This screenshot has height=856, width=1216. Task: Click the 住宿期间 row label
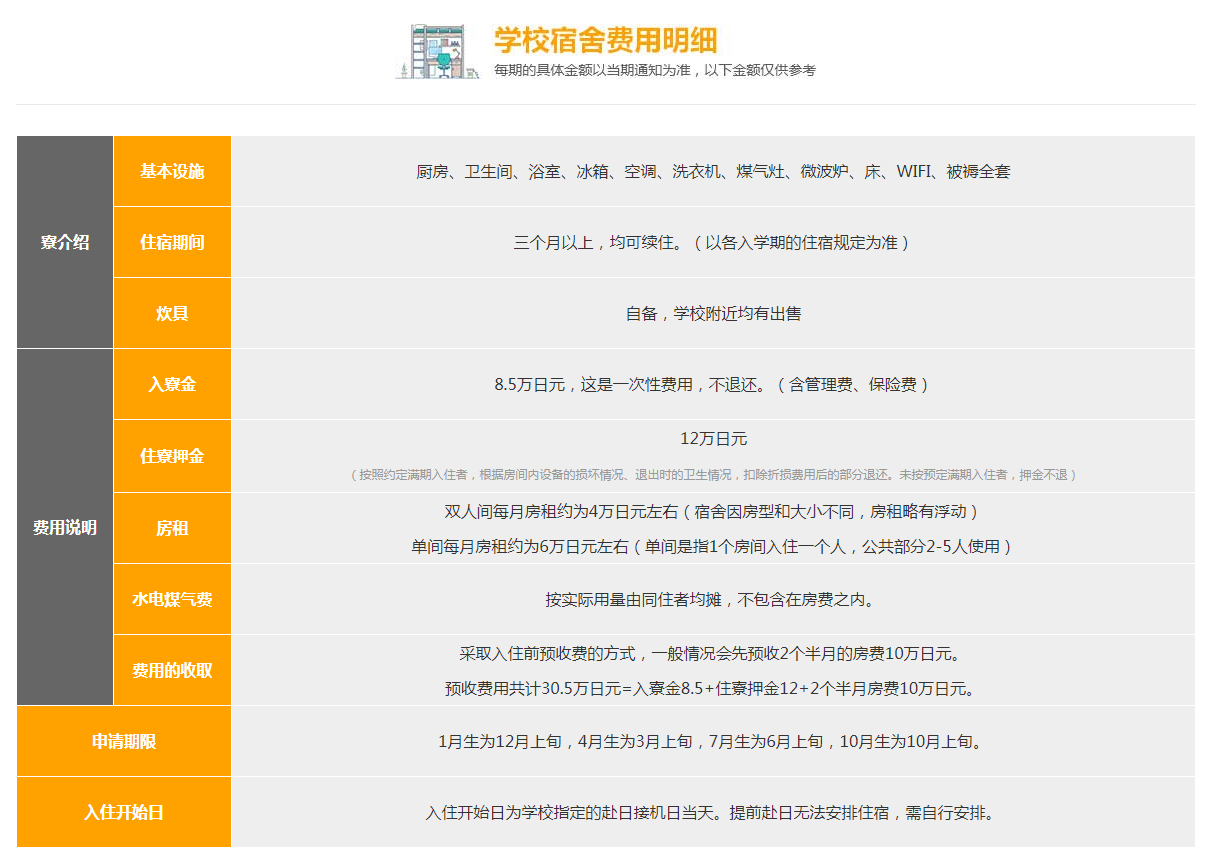[172, 242]
